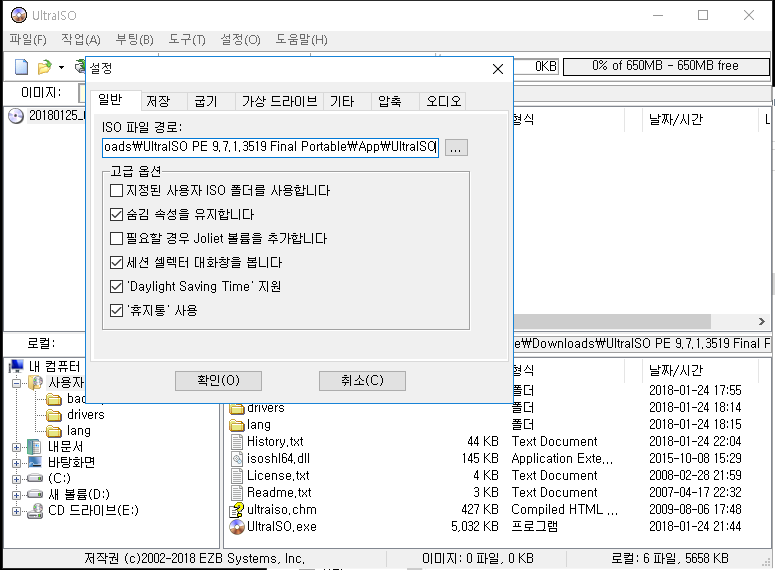Click the Open file toolbar icon

(44, 67)
